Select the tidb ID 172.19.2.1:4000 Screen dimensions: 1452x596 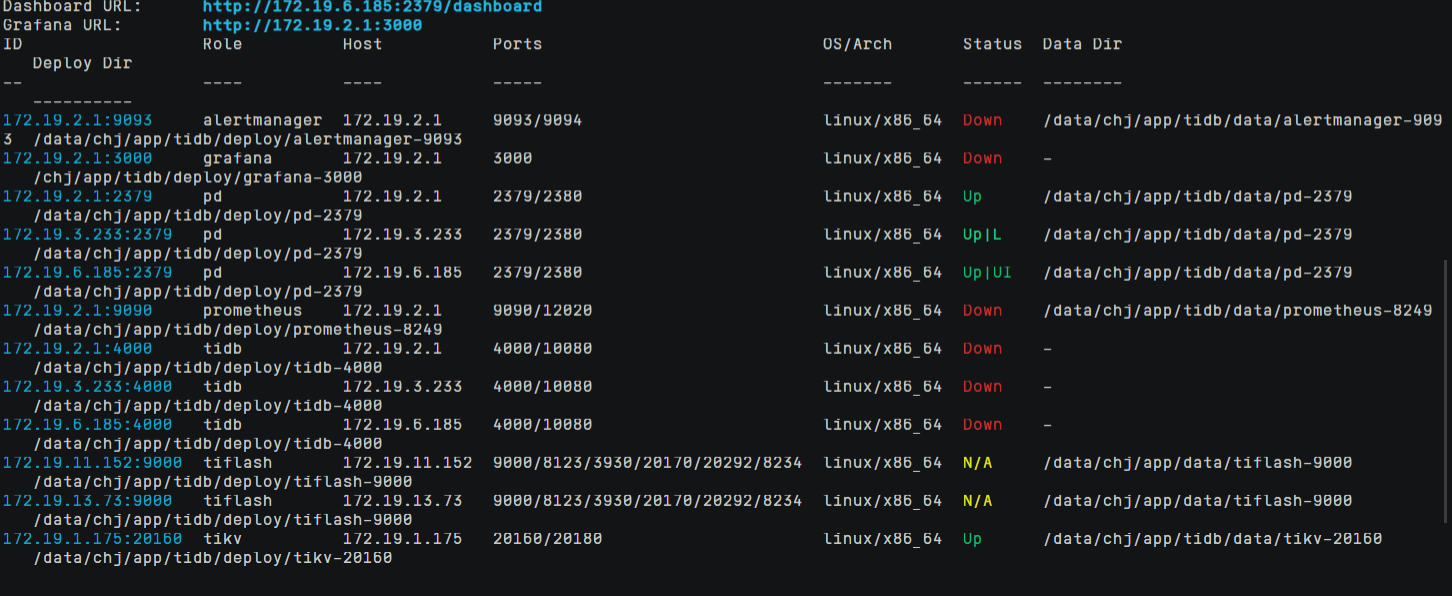click(77, 348)
